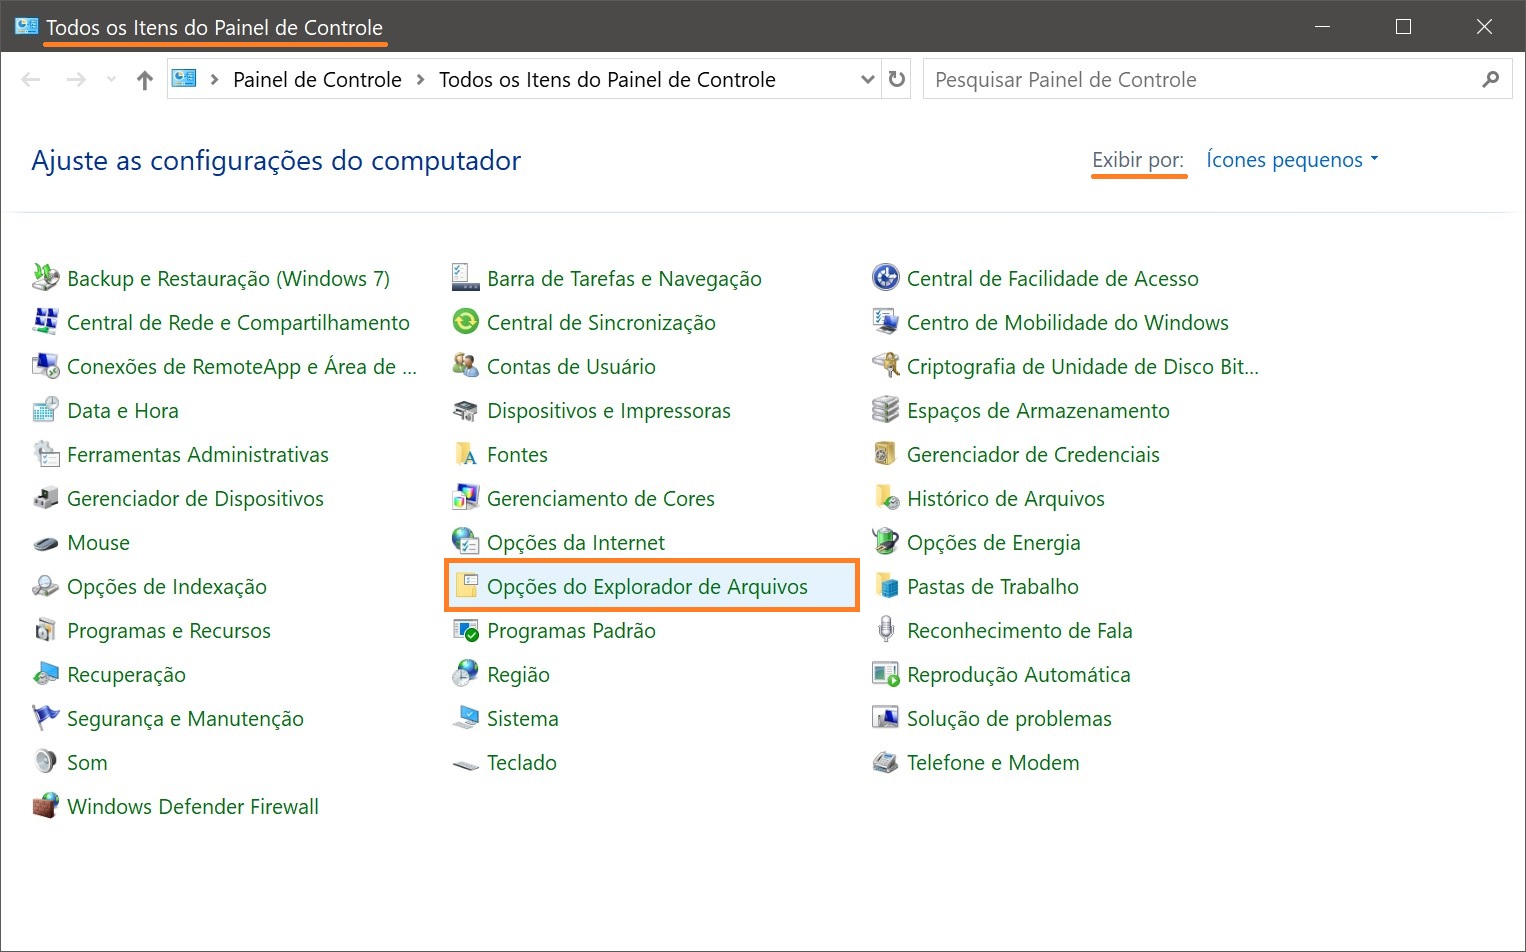The width and height of the screenshot is (1526, 952).
Task: Refresh the Control Panel view
Action: click(897, 80)
